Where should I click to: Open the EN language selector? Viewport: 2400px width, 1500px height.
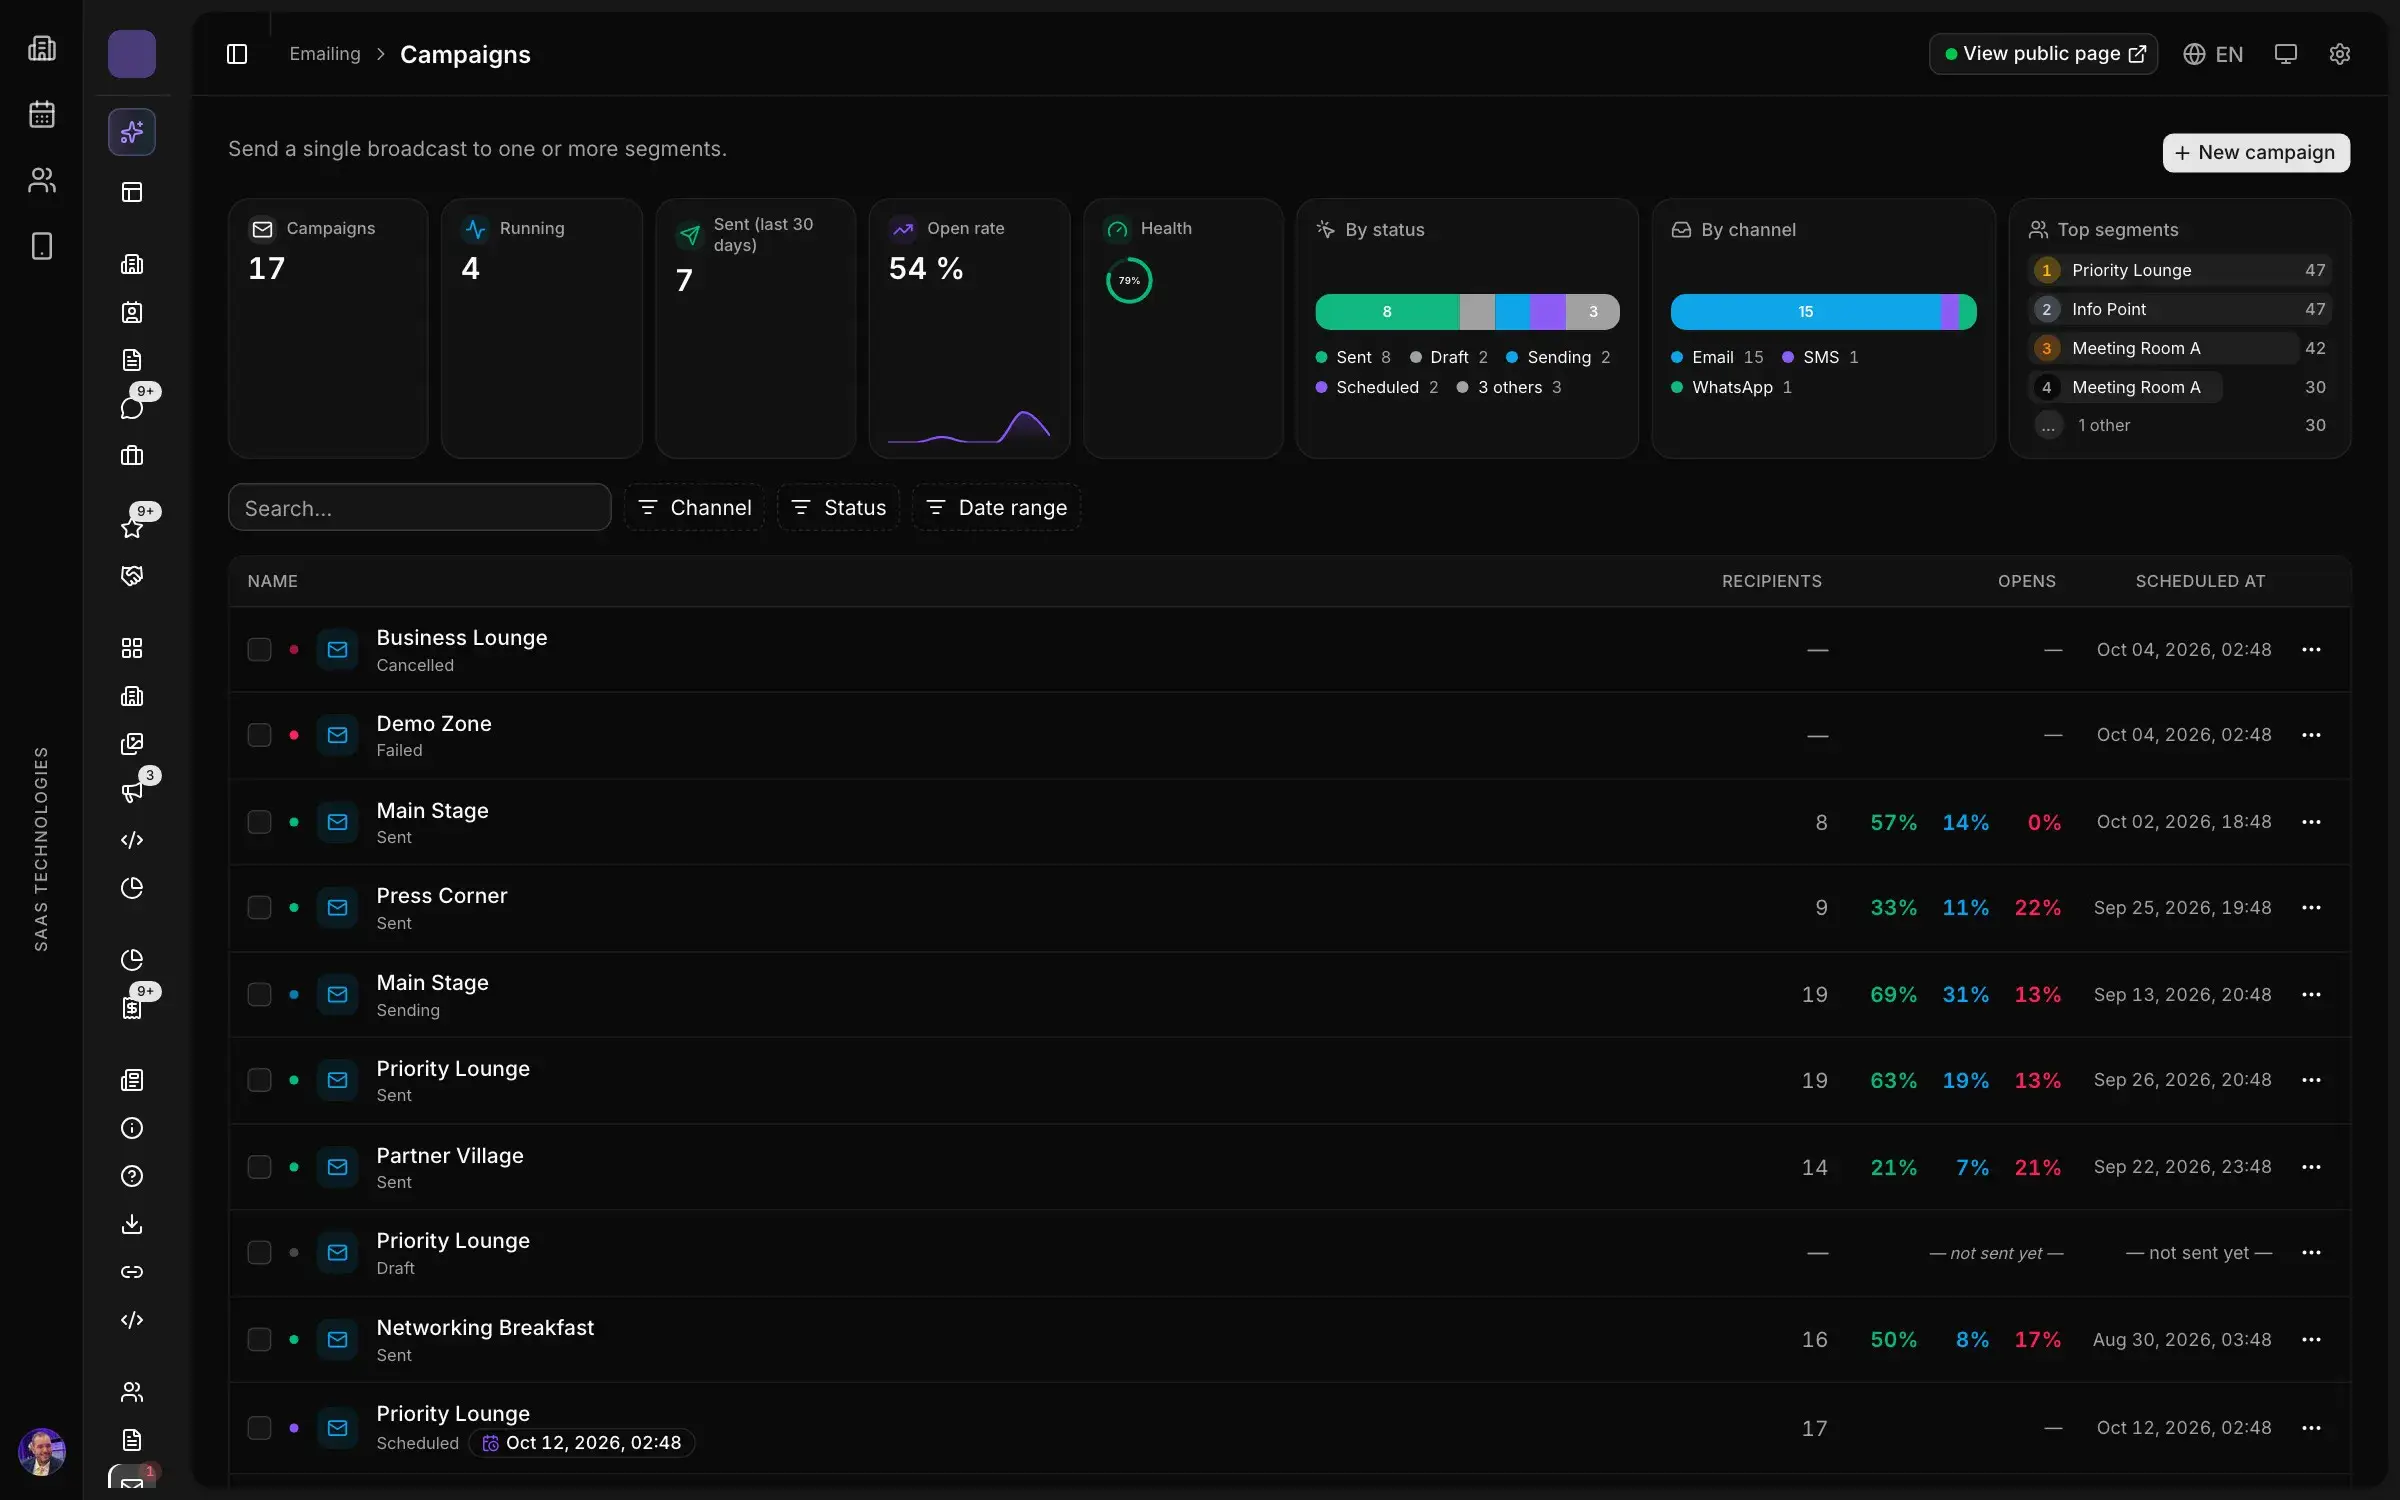tap(2213, 54)
